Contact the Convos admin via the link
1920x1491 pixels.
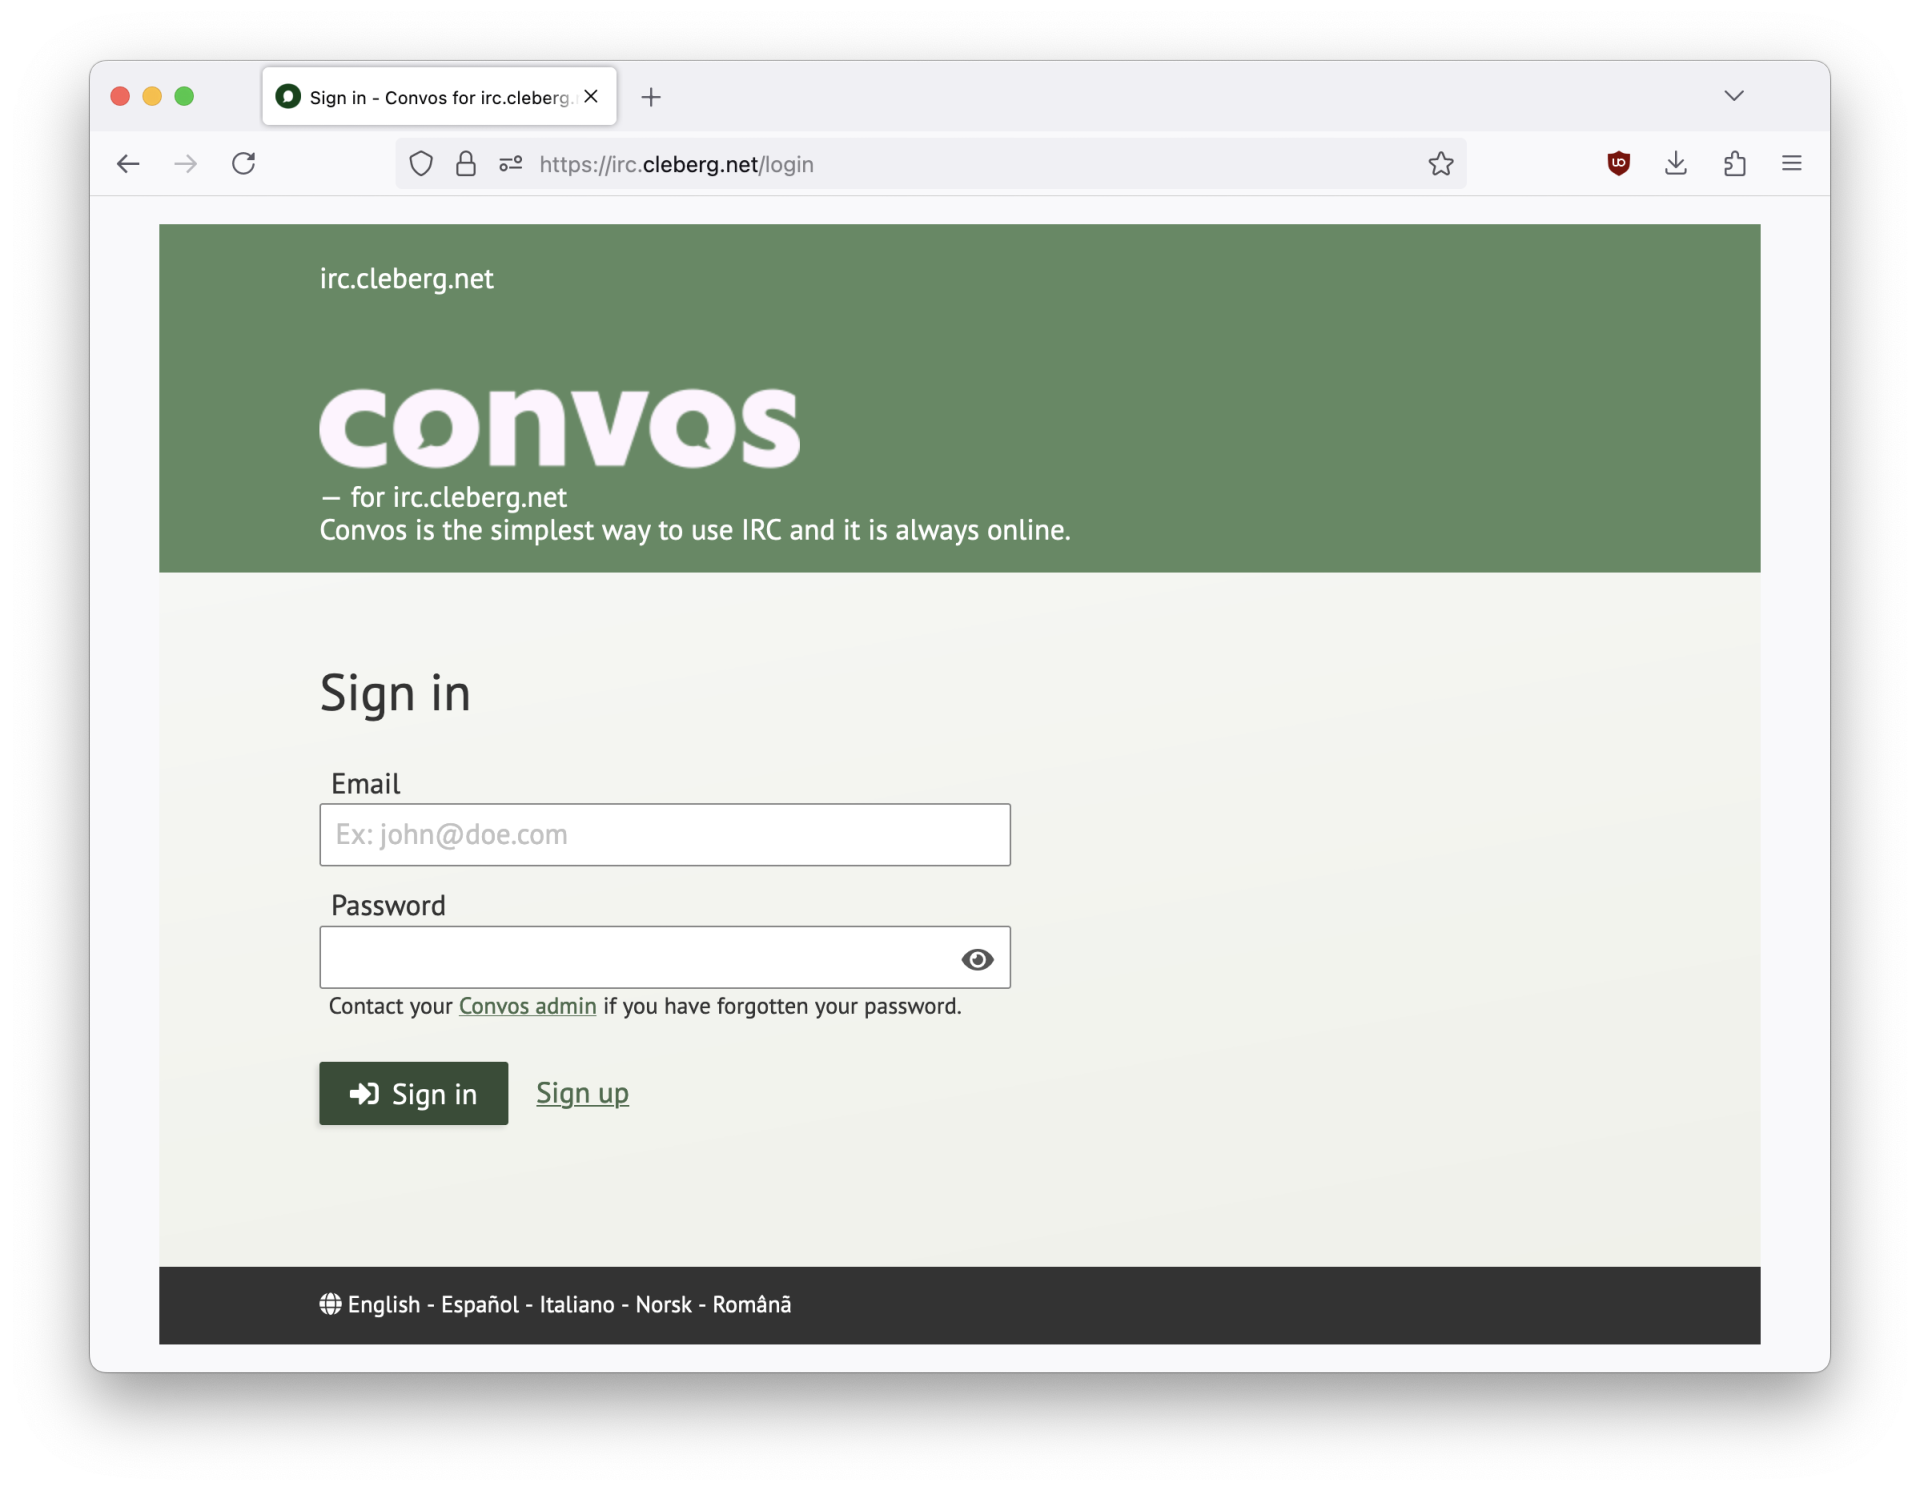click(x=527, y=1006)
